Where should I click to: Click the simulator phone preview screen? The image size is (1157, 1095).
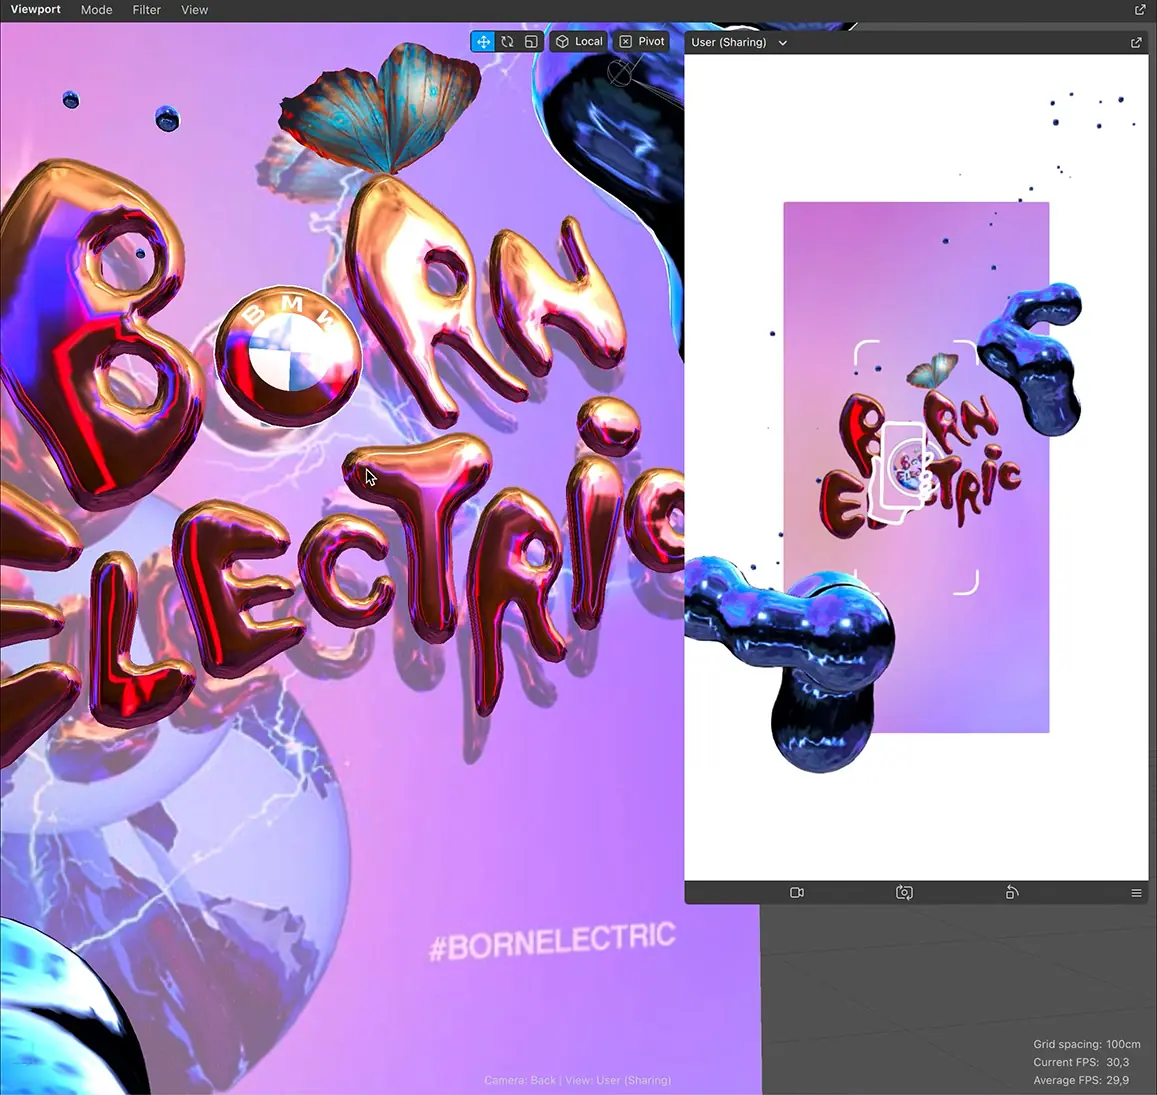pyautogui.click(x=916, y=467)
